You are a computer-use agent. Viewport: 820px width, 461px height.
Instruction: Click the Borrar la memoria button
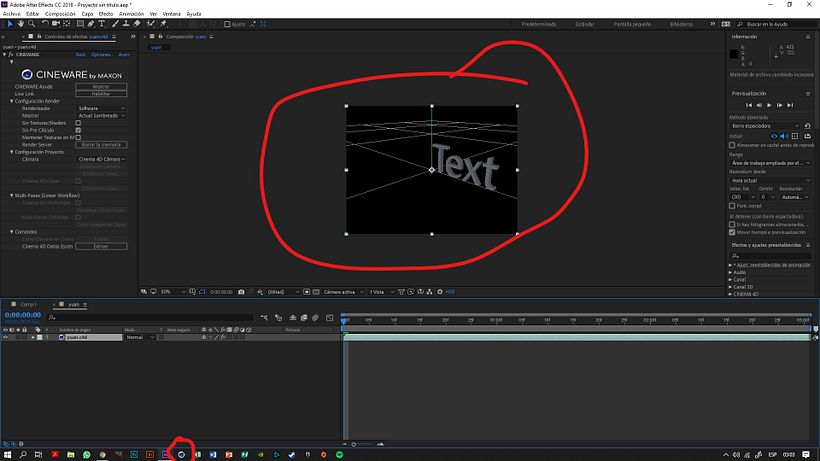[101, 145]
